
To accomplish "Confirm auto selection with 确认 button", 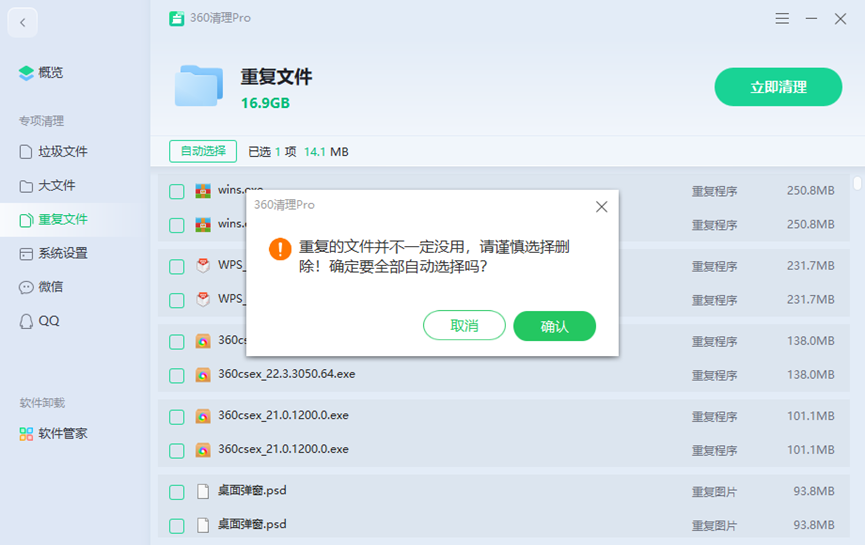I will click(x=554, y=326).
